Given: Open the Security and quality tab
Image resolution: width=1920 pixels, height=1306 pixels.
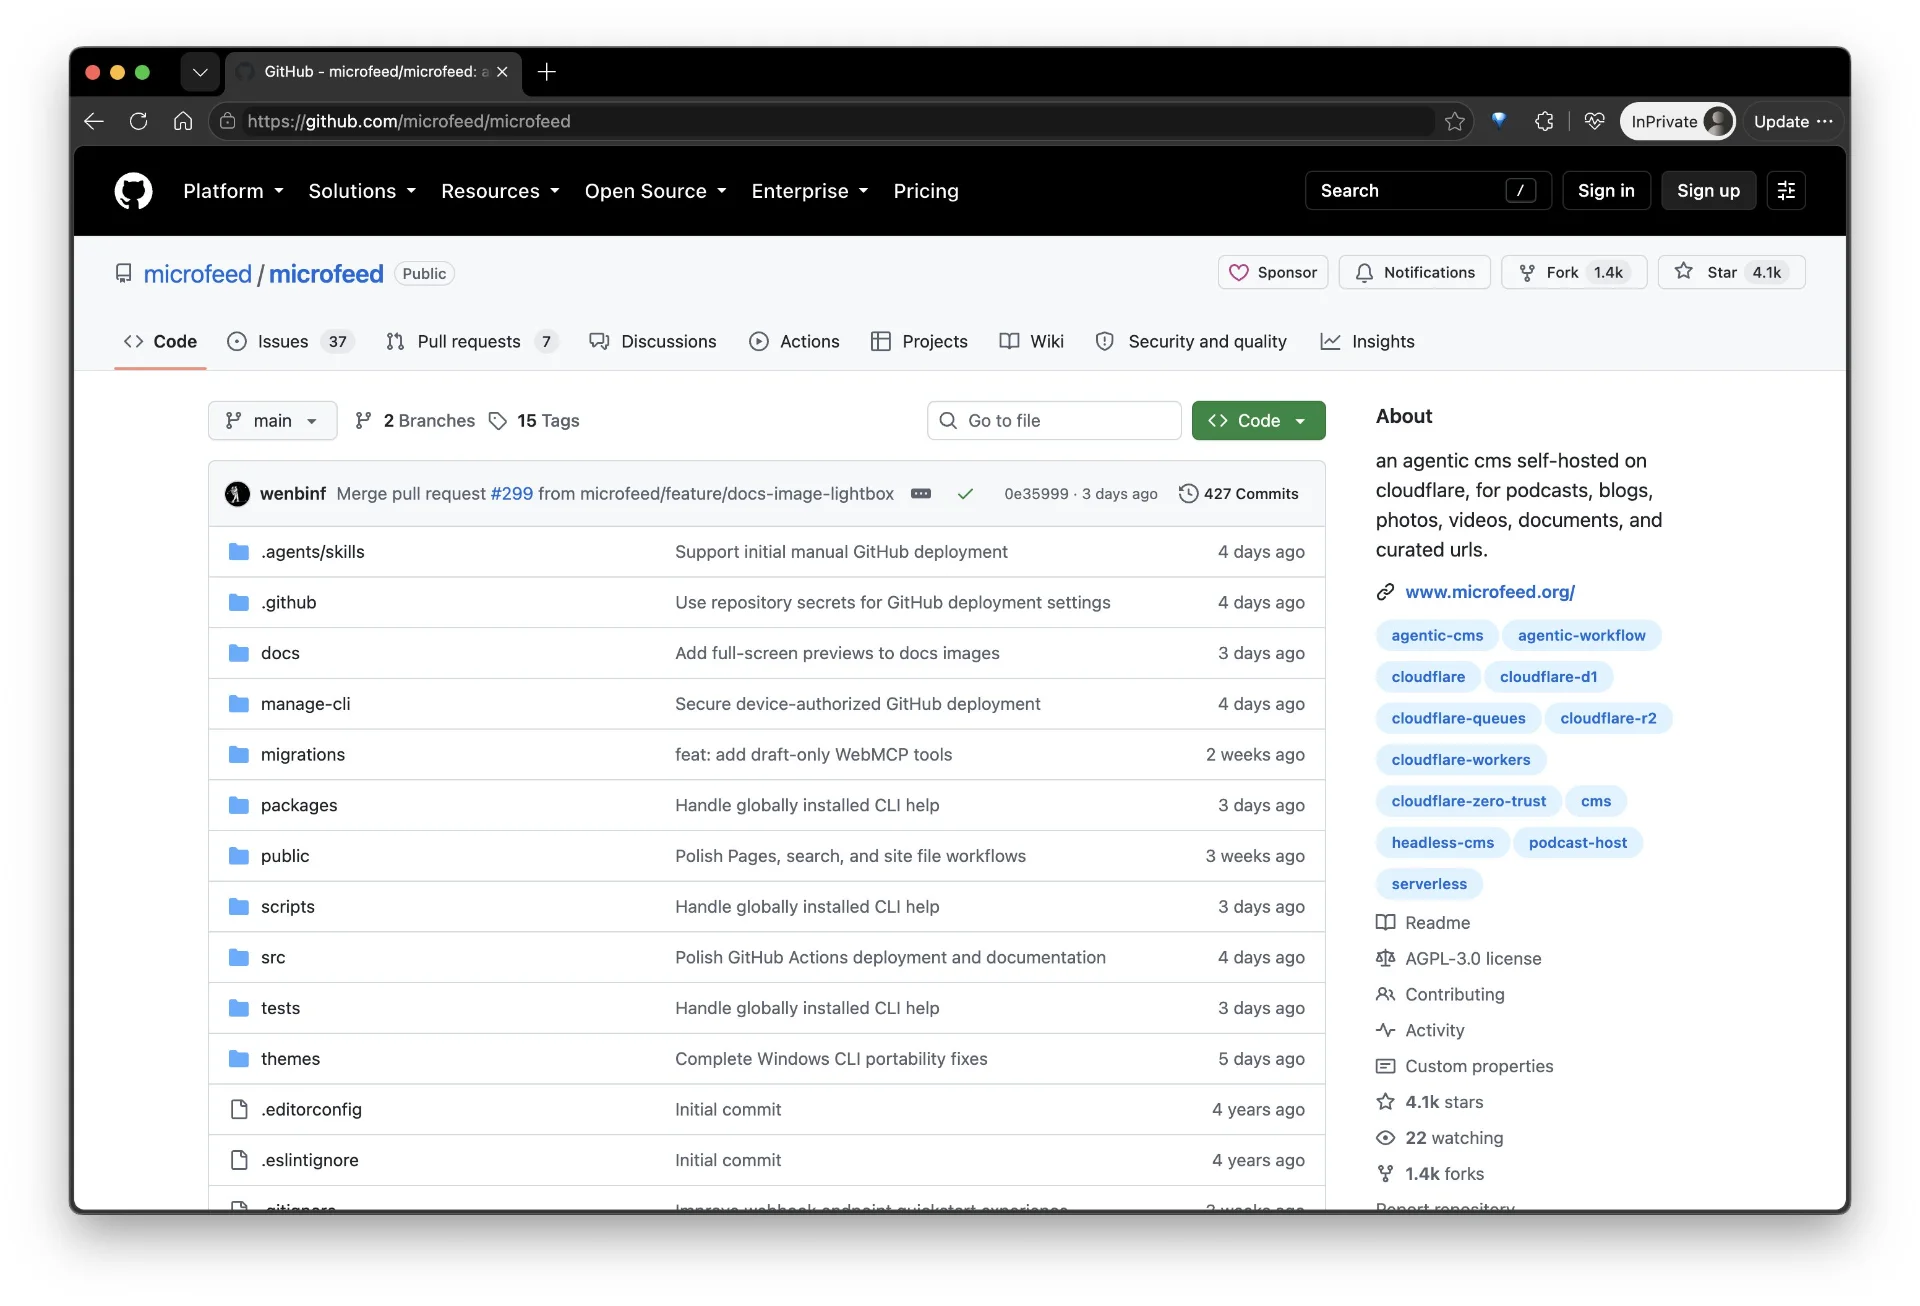Looking at the screenshot, I should tap(1191, 342).
